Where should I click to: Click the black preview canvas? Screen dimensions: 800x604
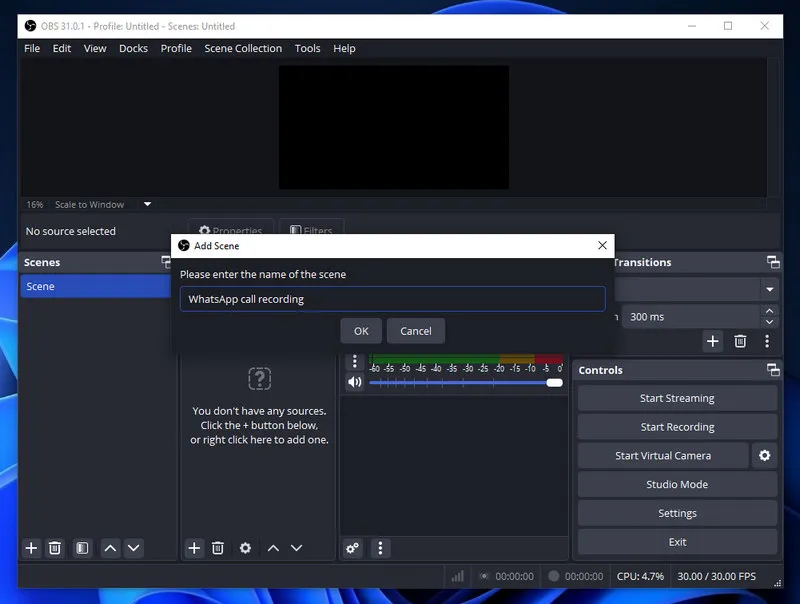pyautogui.click(x=393, y=127)
